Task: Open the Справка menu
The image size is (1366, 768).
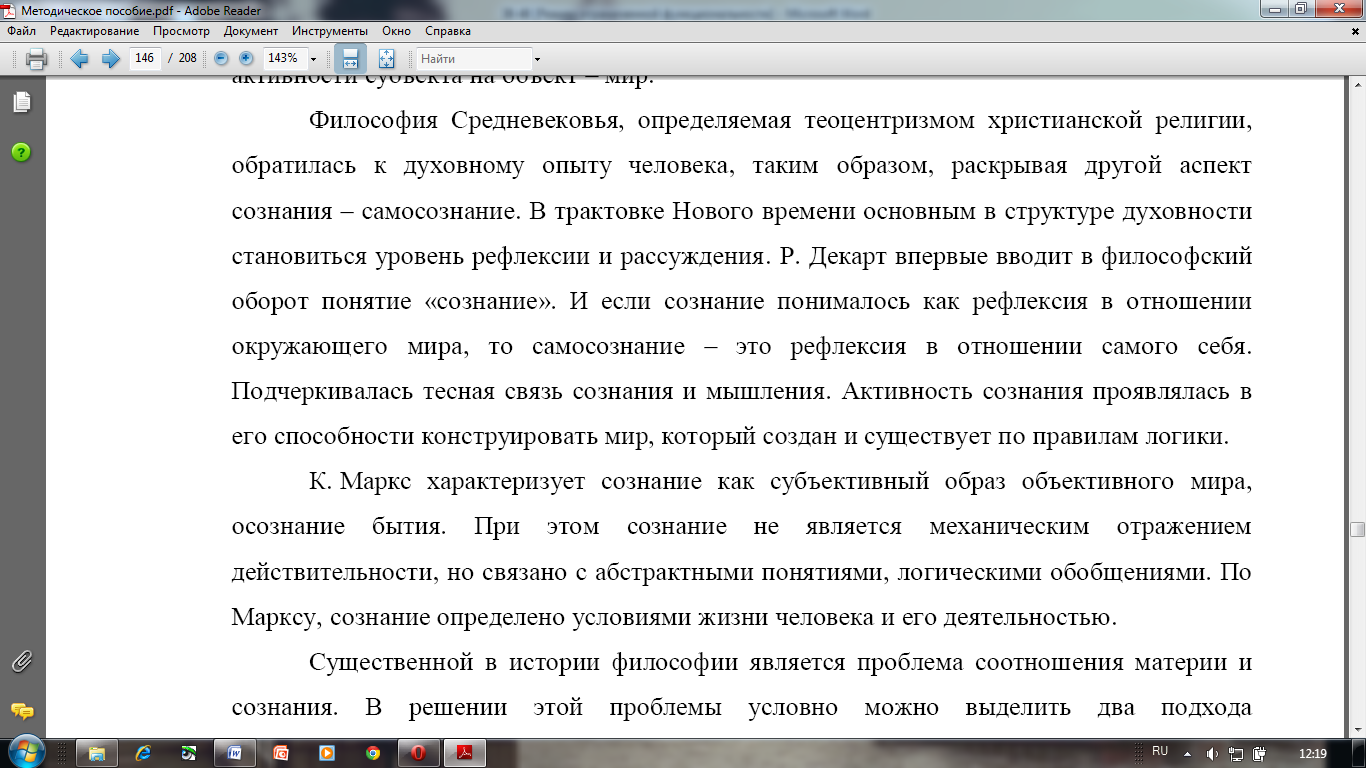Action: (x=448, y=31)
